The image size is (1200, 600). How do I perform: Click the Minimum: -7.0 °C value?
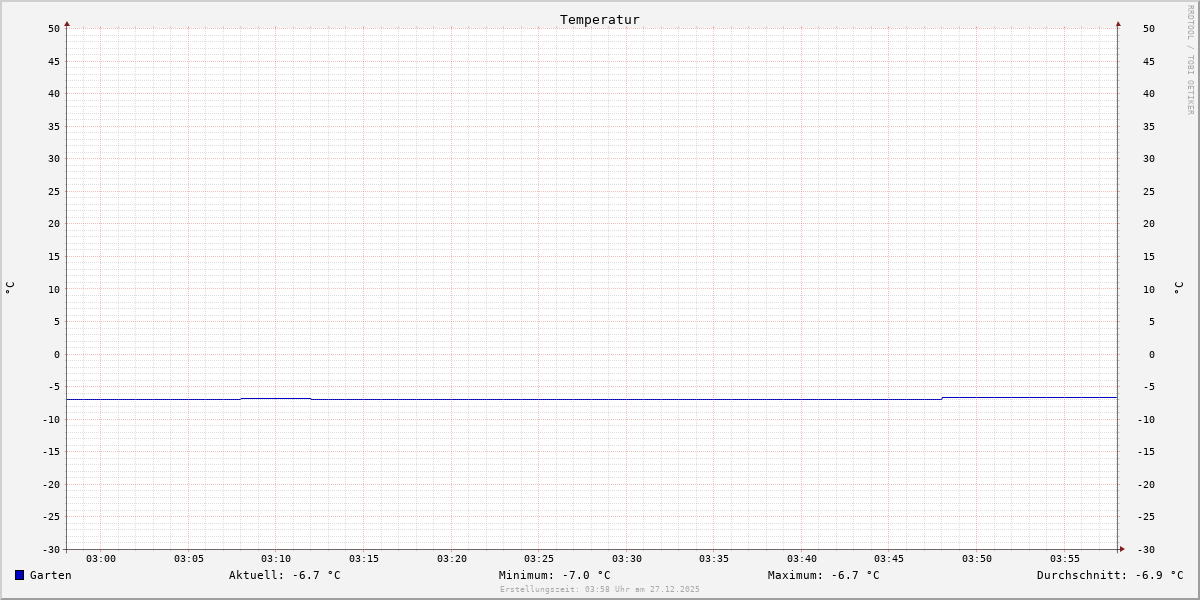click(555, 575)
